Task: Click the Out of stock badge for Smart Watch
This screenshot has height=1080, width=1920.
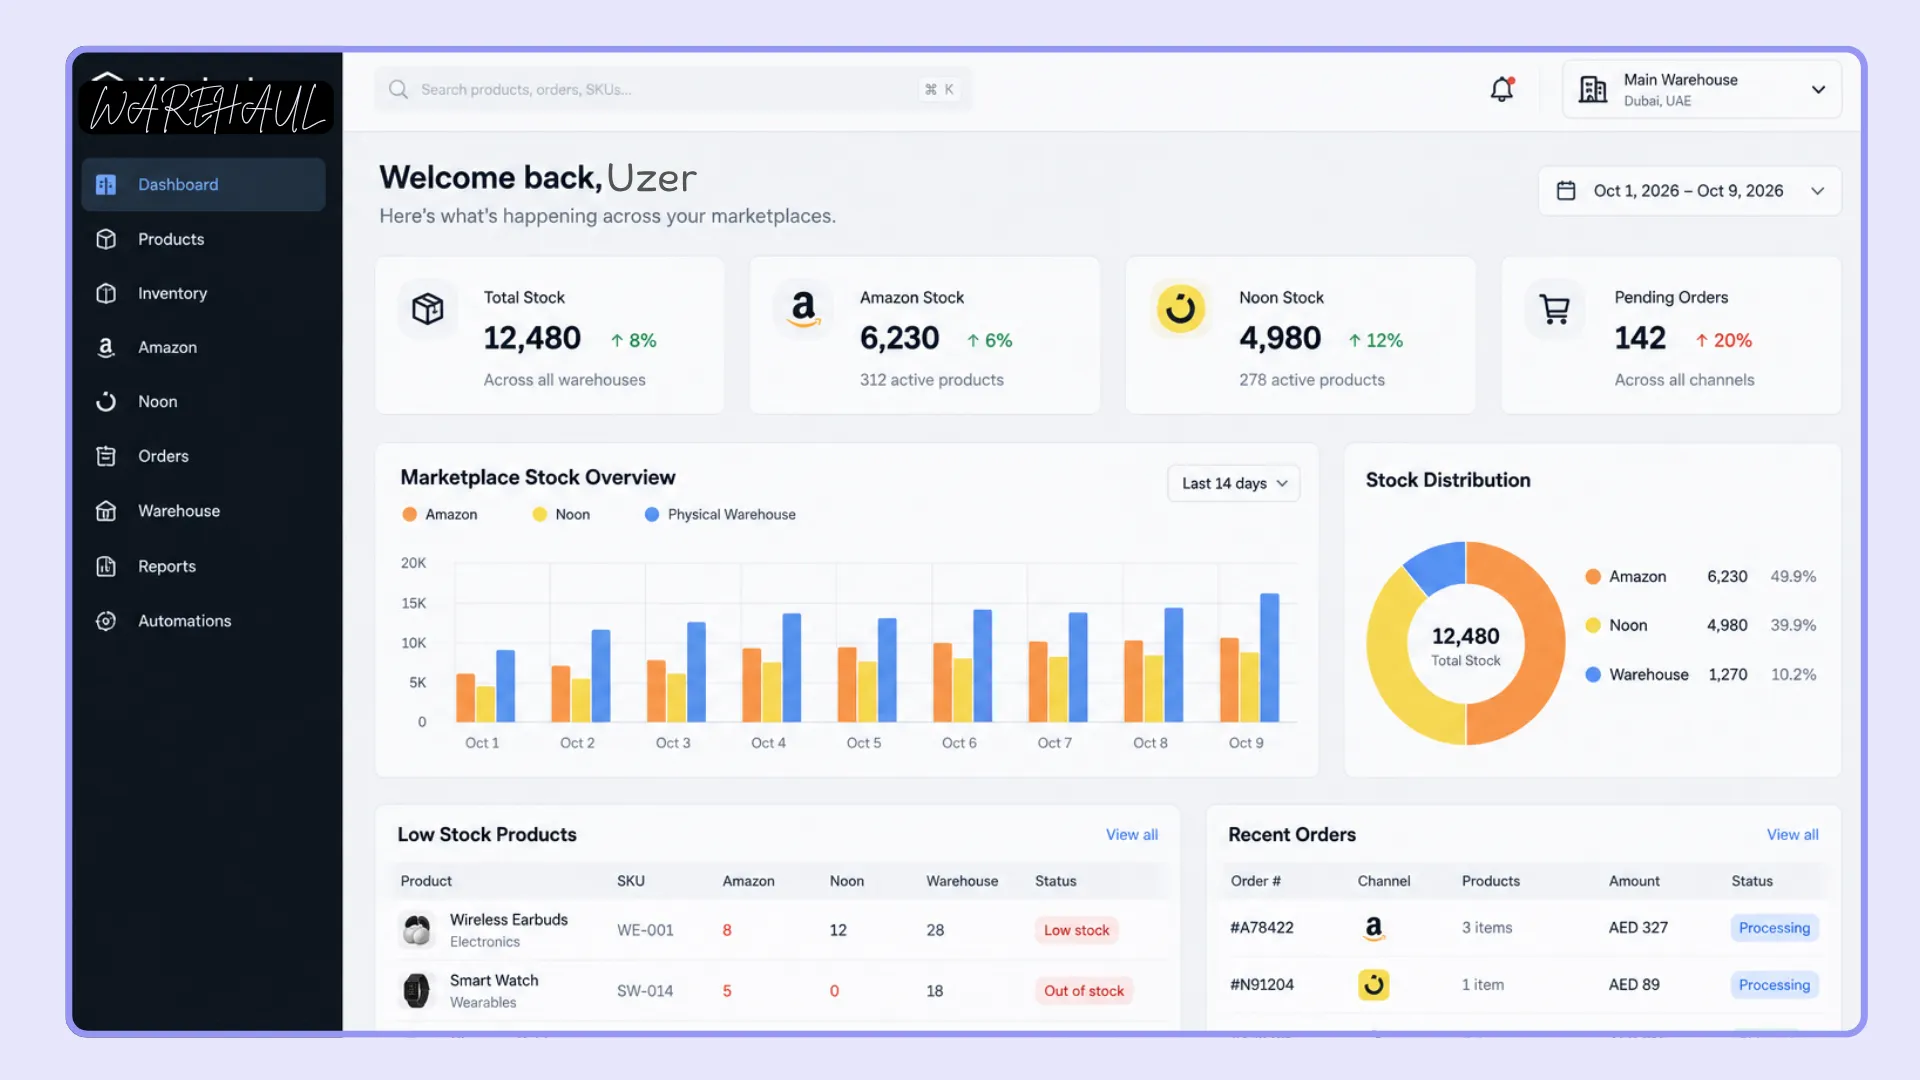Action: pos(1084,991)
